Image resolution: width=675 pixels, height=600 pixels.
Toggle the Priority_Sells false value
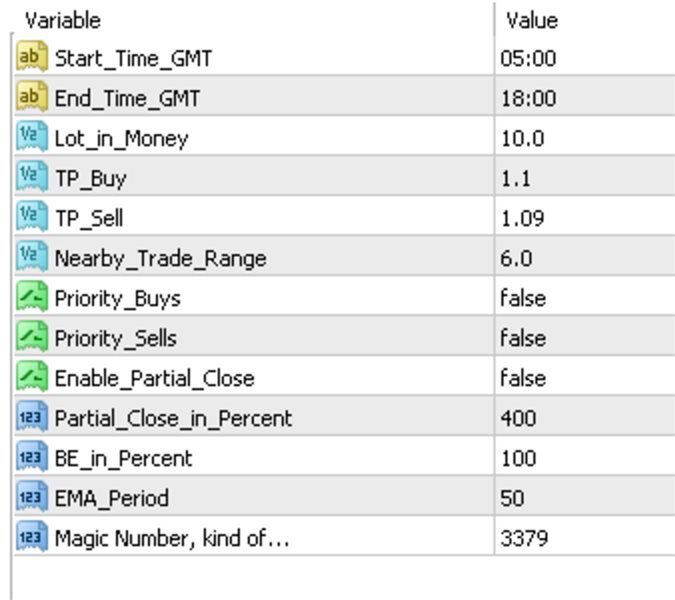[x=523, y=338]
